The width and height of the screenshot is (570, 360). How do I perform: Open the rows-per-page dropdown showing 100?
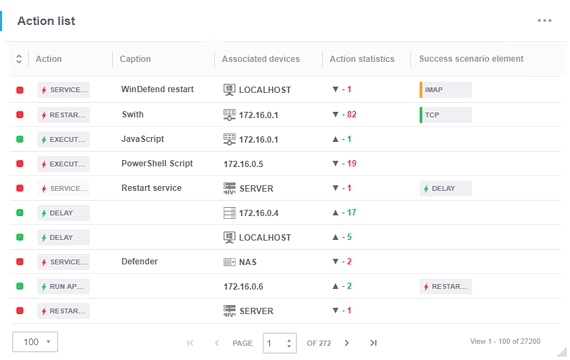point(35,342)
